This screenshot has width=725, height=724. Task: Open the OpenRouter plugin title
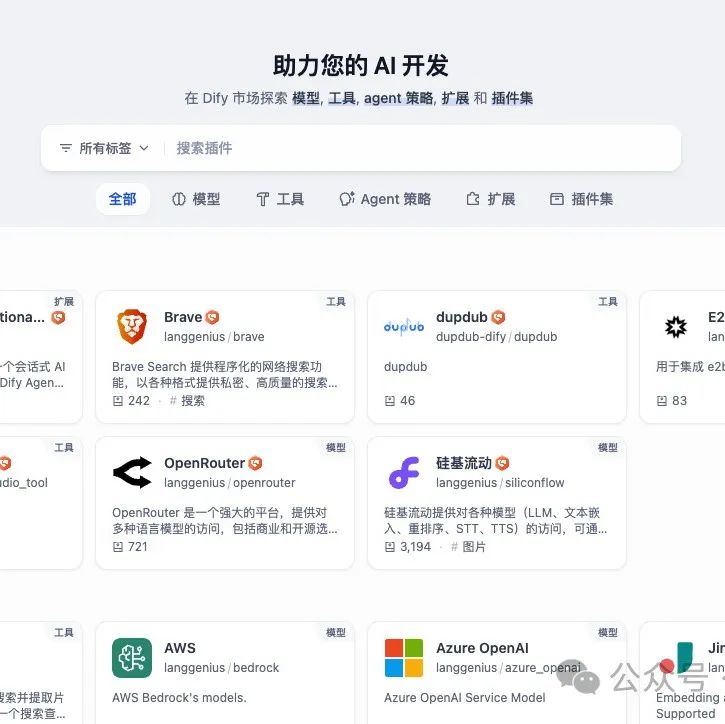pos(204,463)
